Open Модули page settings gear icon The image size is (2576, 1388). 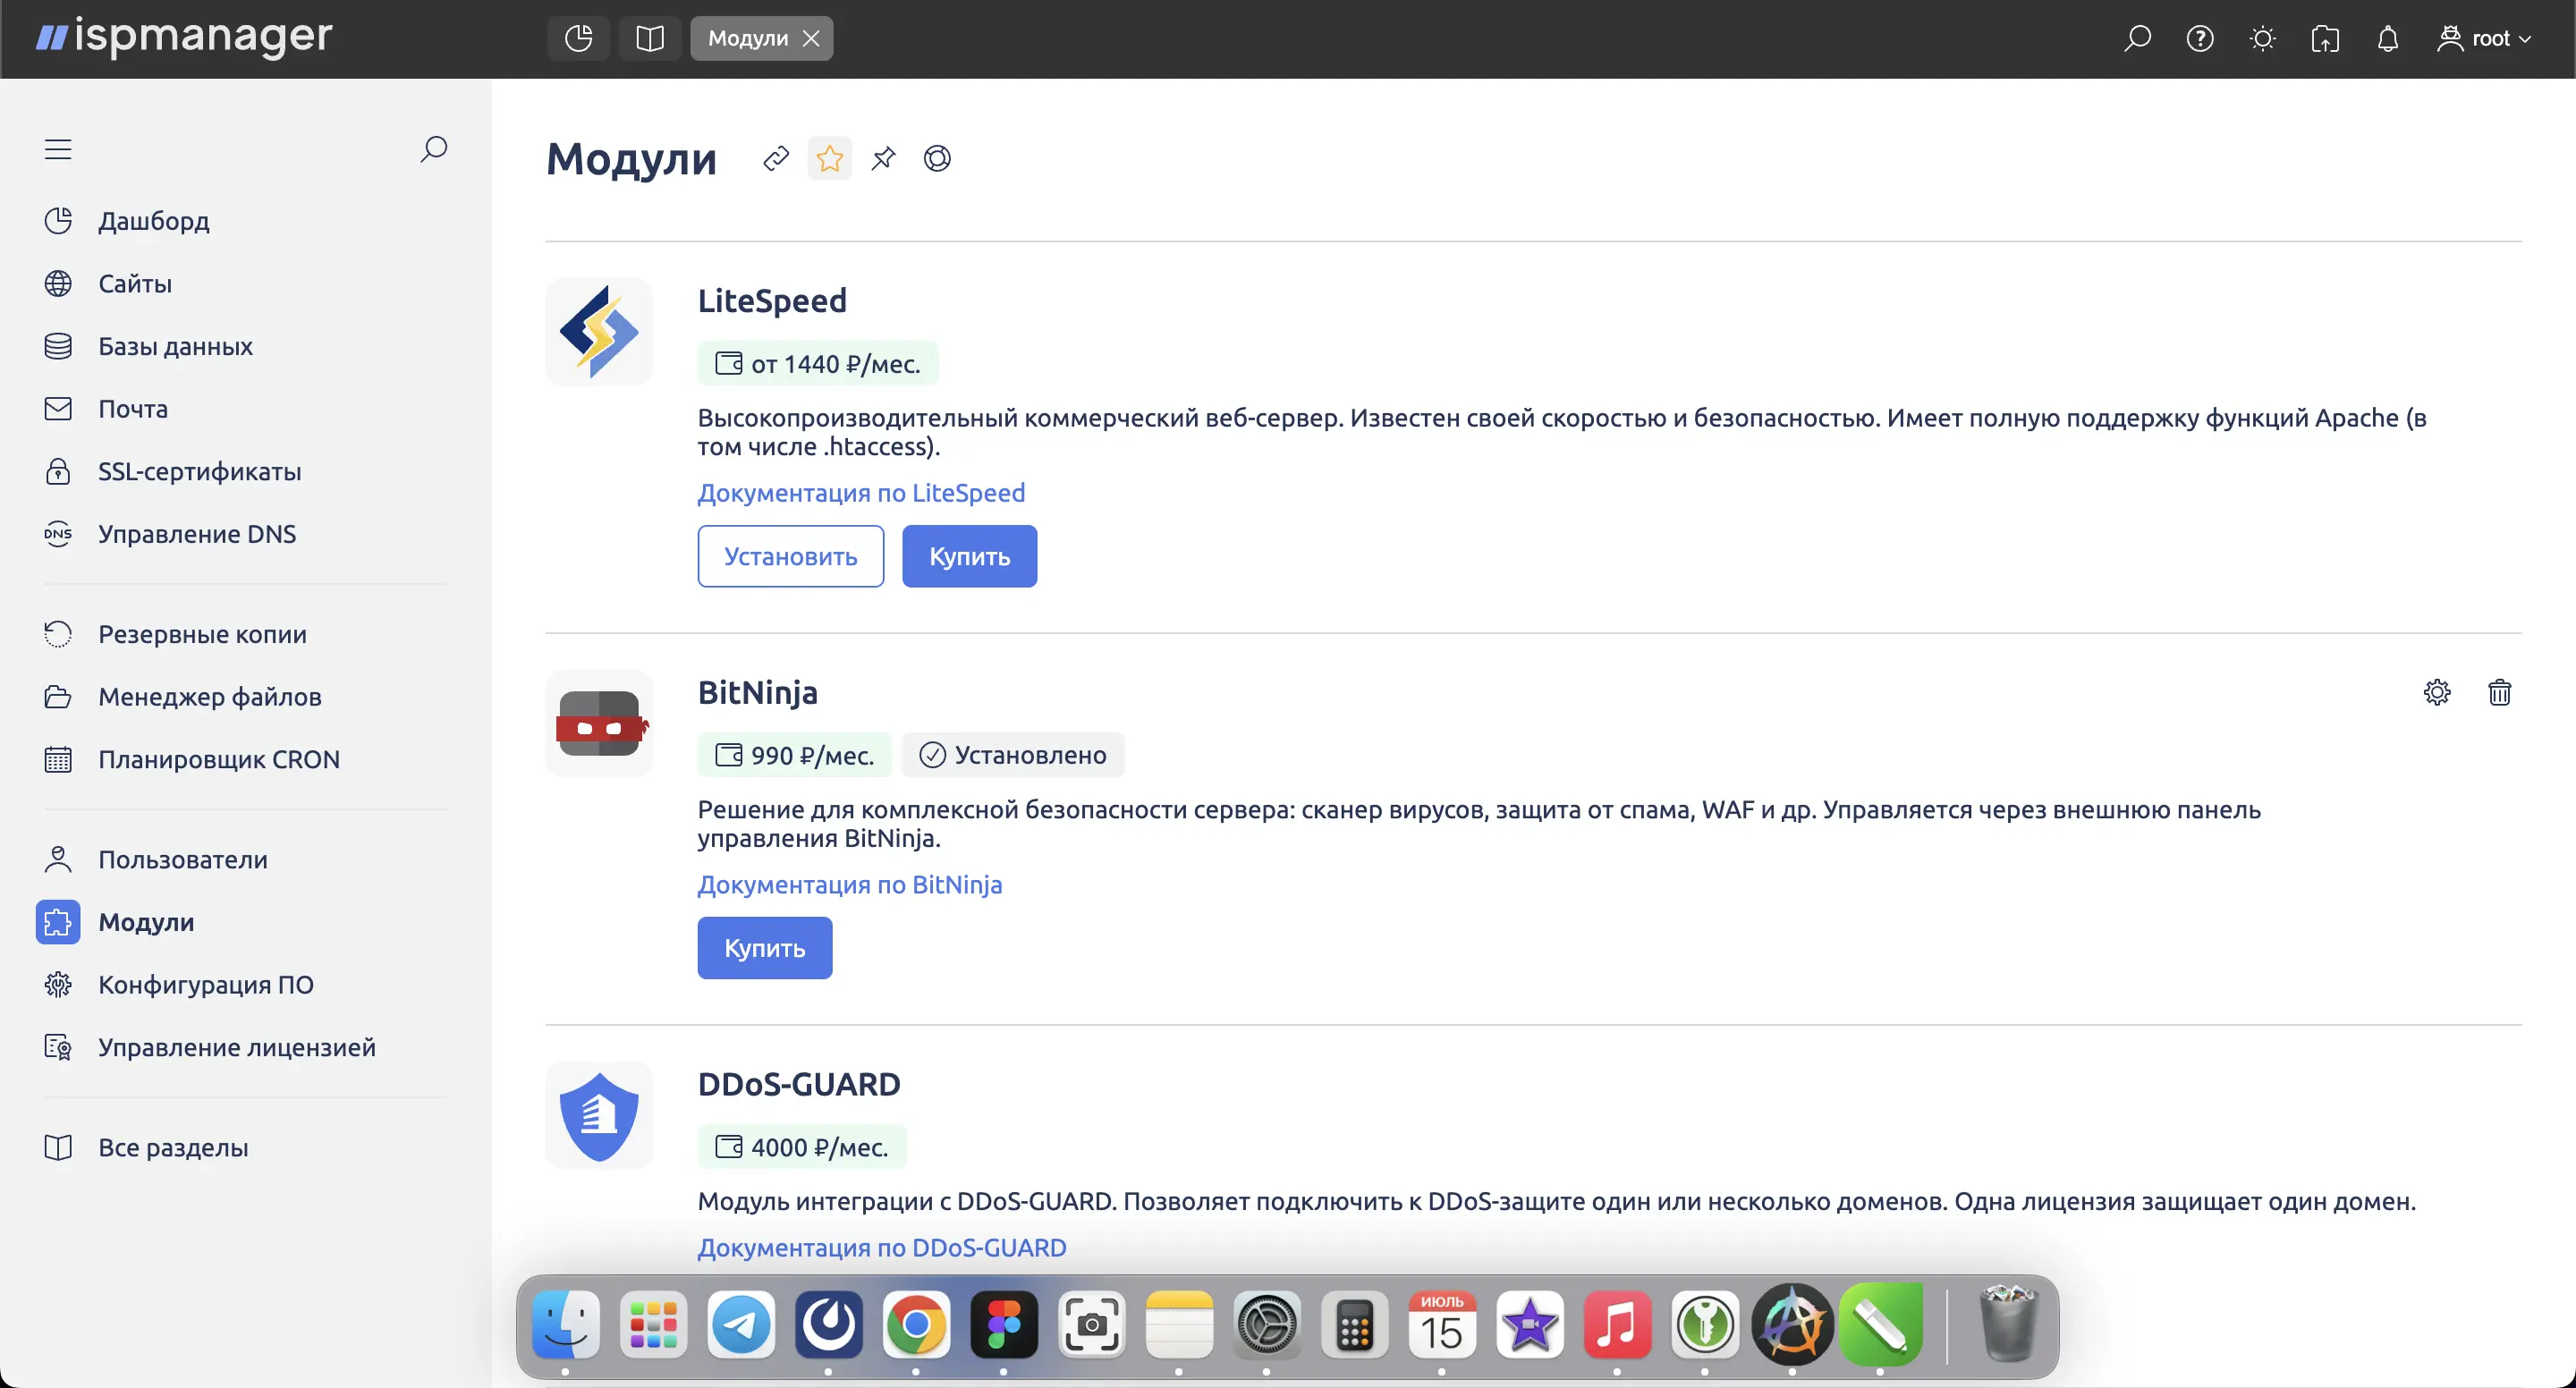(x=937, y=158)
